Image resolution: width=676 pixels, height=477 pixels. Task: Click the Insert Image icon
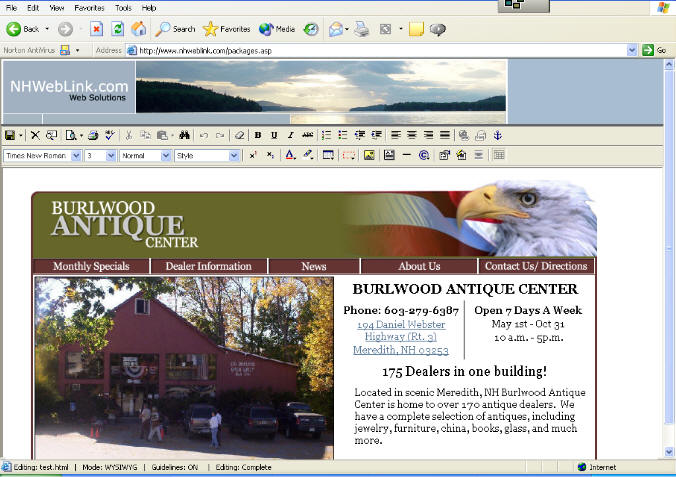369,155
